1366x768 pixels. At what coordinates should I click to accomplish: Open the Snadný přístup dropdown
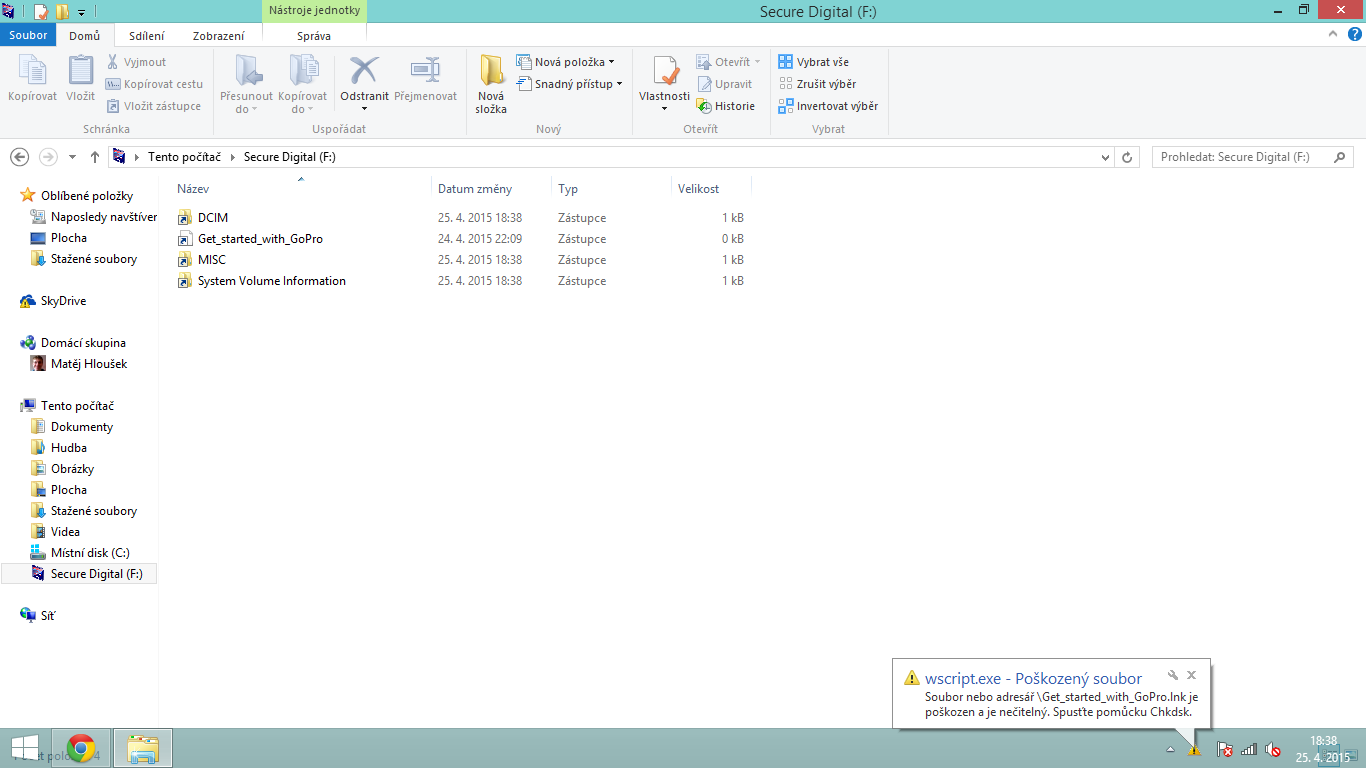click(619, 84)
